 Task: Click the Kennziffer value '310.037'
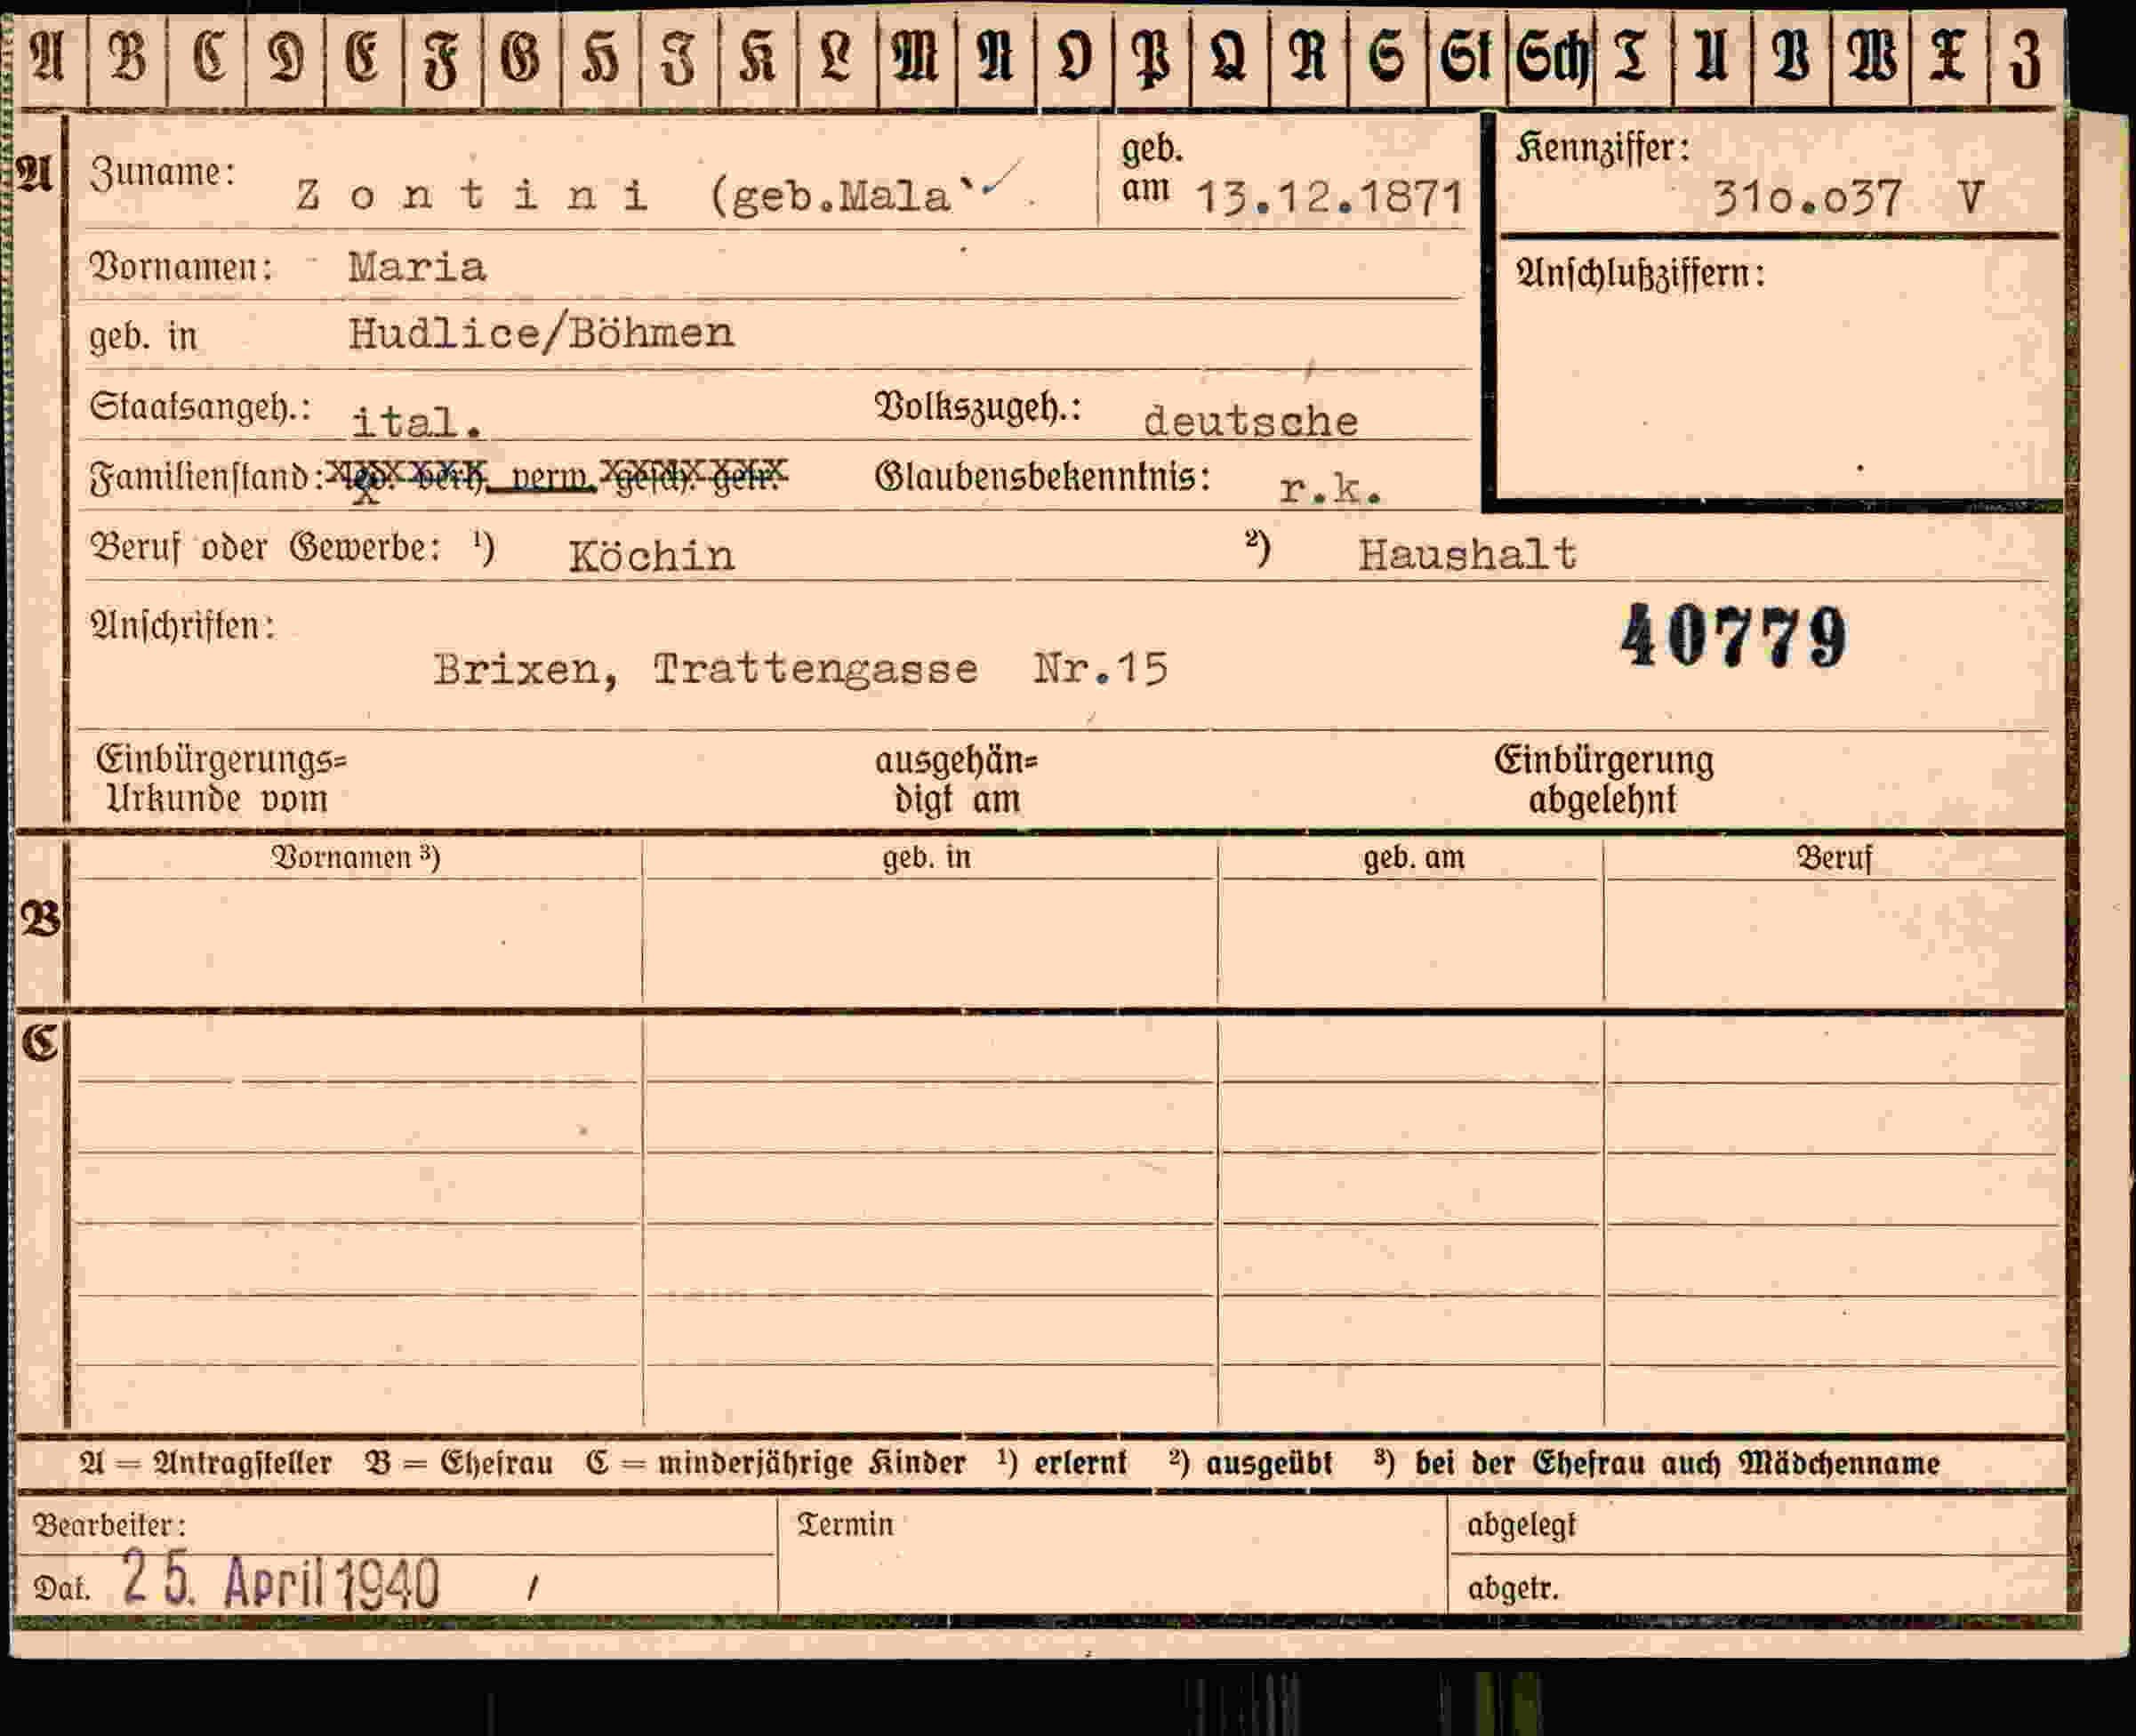1807,198
